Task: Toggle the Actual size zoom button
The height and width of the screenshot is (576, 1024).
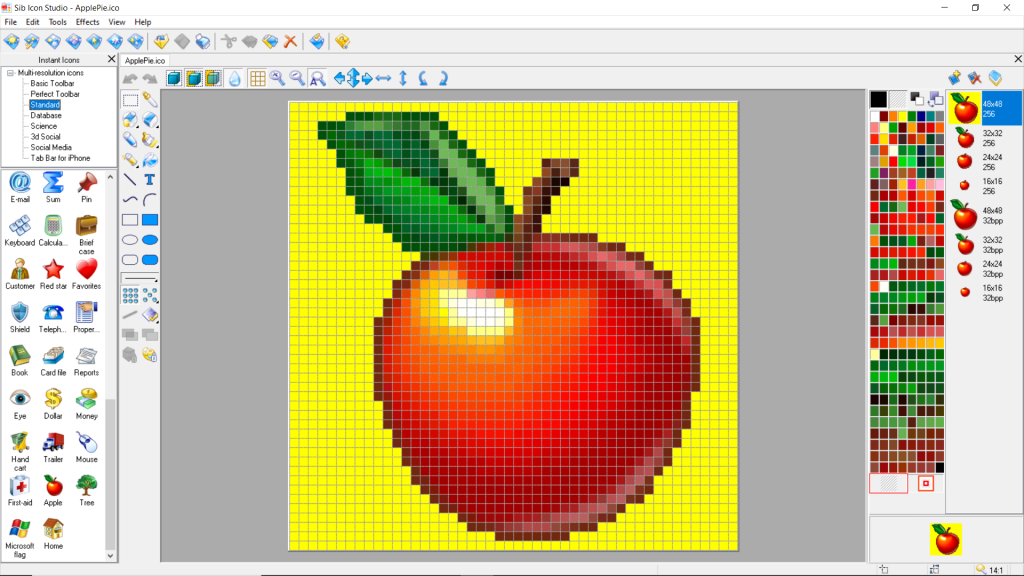Action: 317,78
